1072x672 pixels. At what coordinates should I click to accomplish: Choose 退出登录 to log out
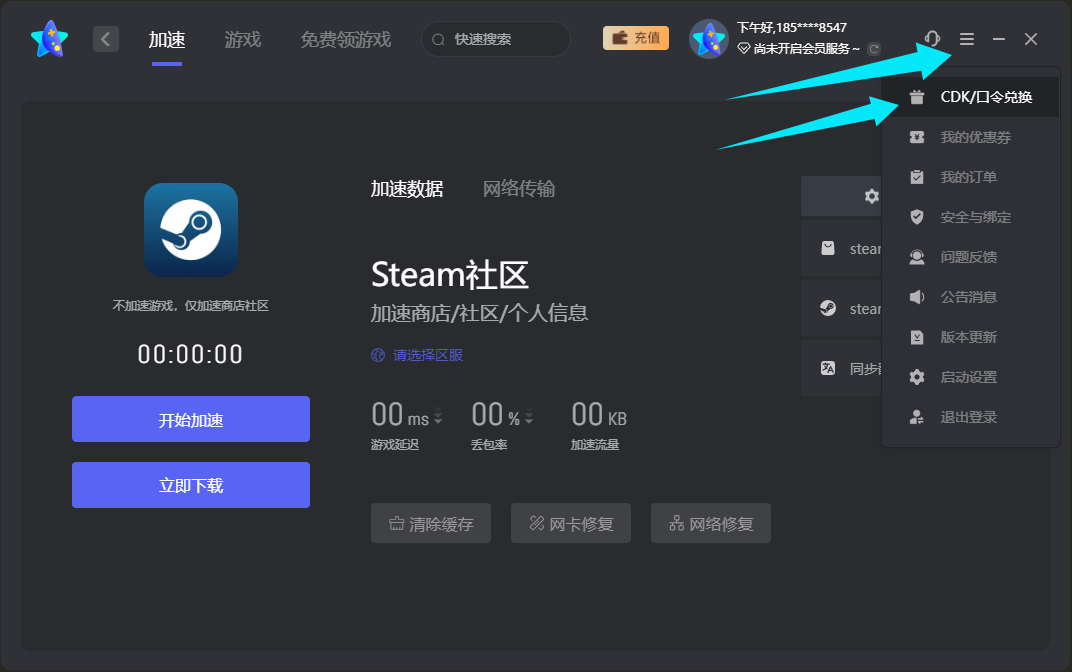(970, 417)
